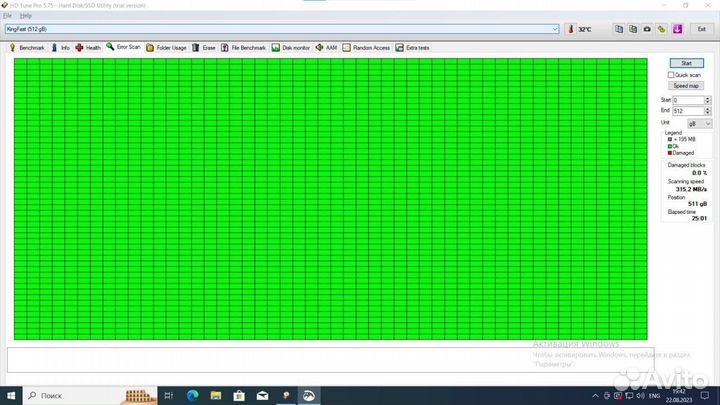This screenshot has width=720, height=405.
Task: Open the Windows Start menu
Action: click(x=11, y=395)
